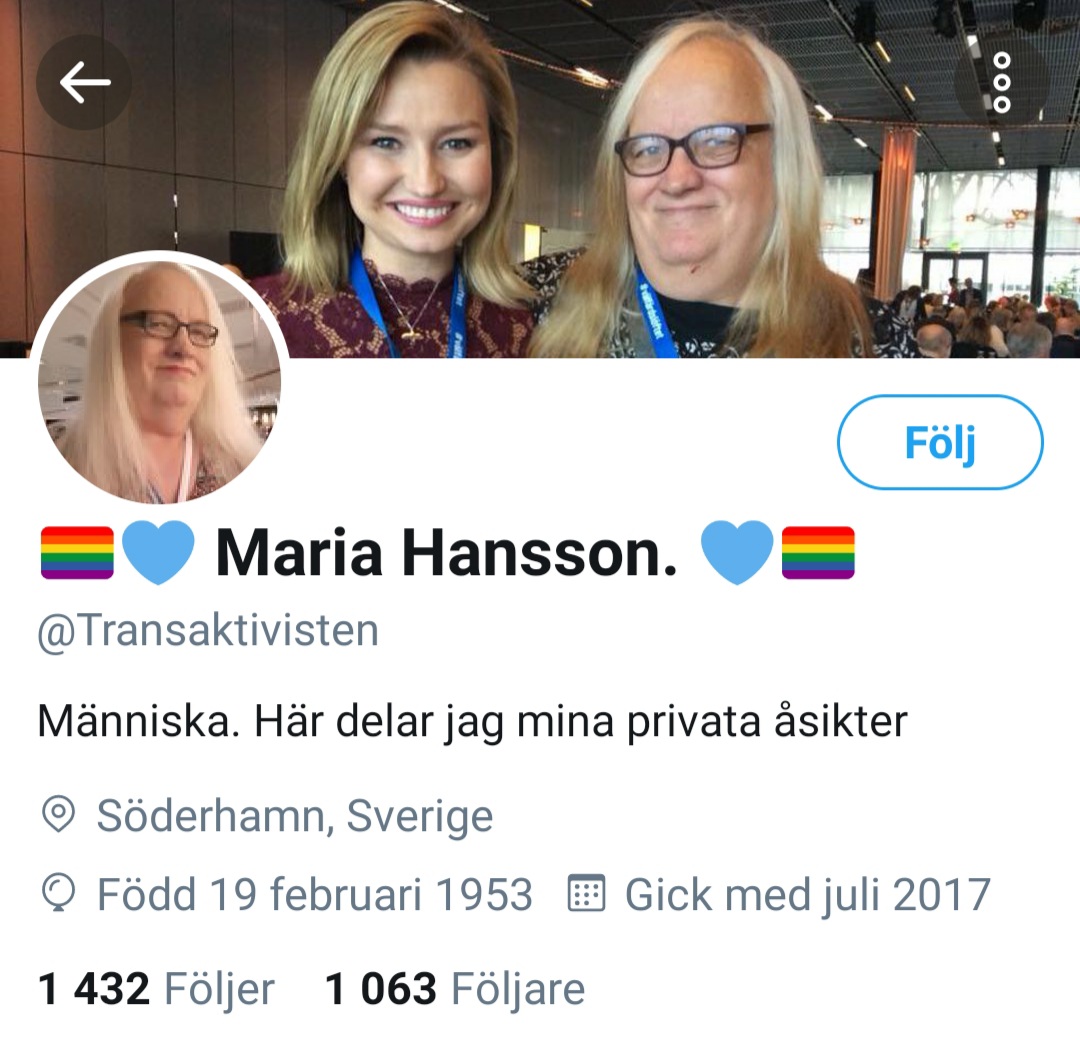Click the rainbow flag before the name

(x=77, y=552)
